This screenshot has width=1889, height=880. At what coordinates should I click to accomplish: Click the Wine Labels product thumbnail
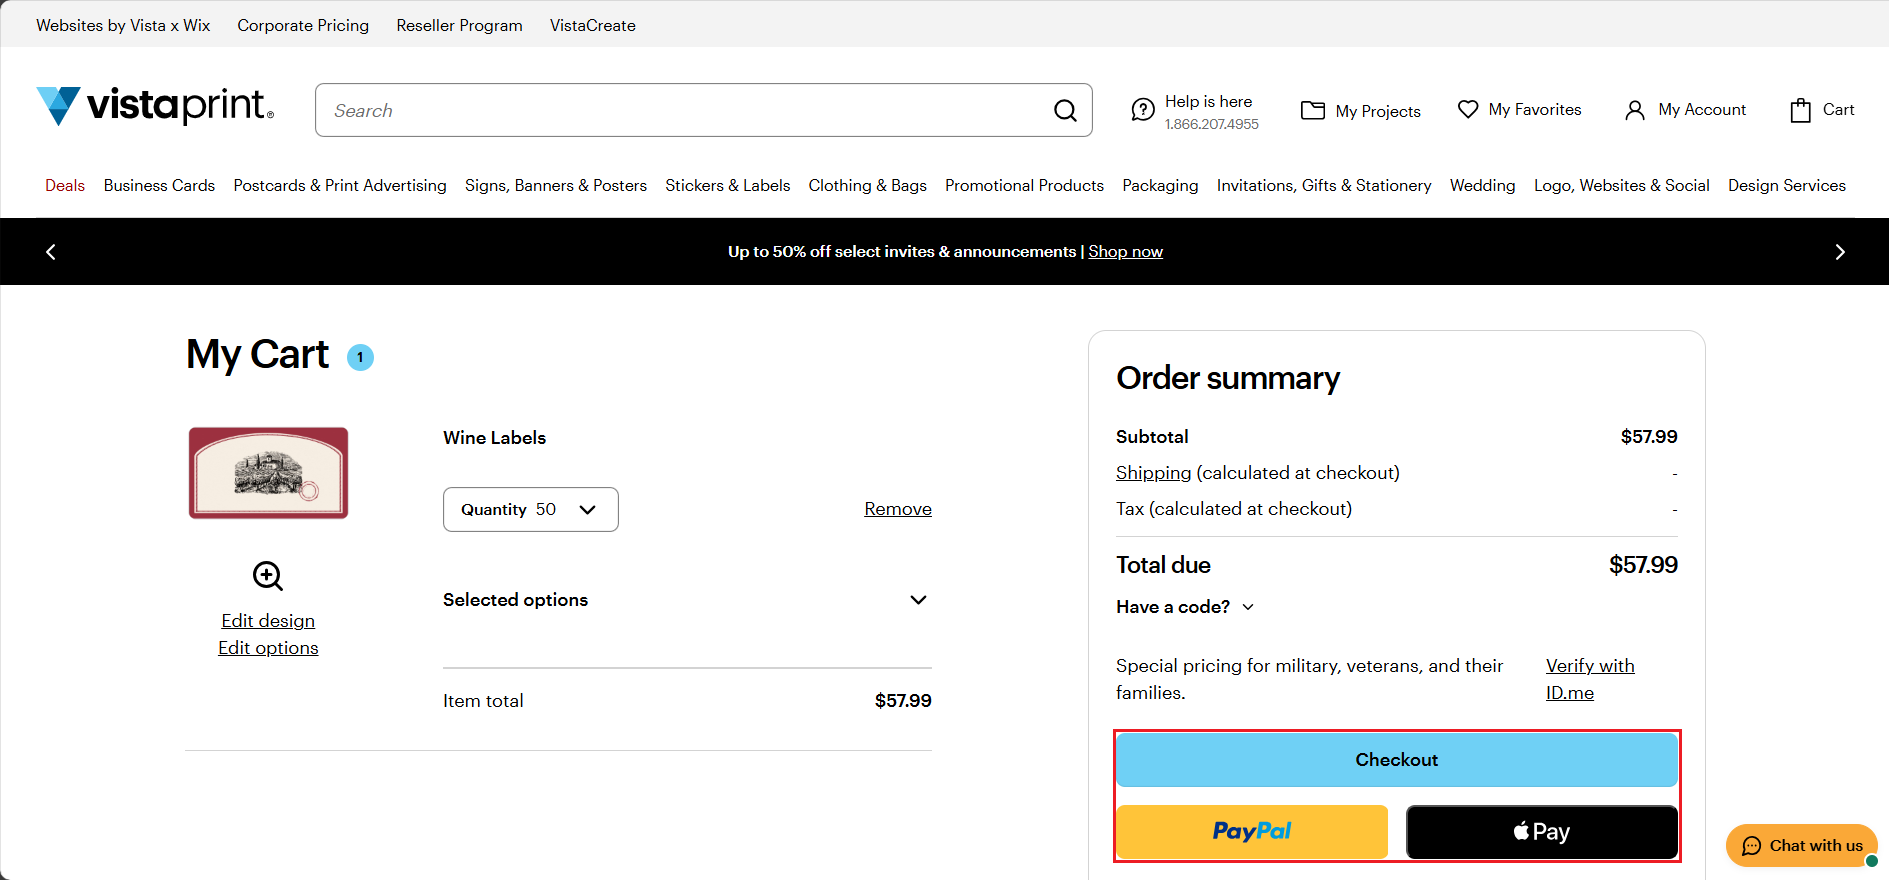[x=268, y=473]
